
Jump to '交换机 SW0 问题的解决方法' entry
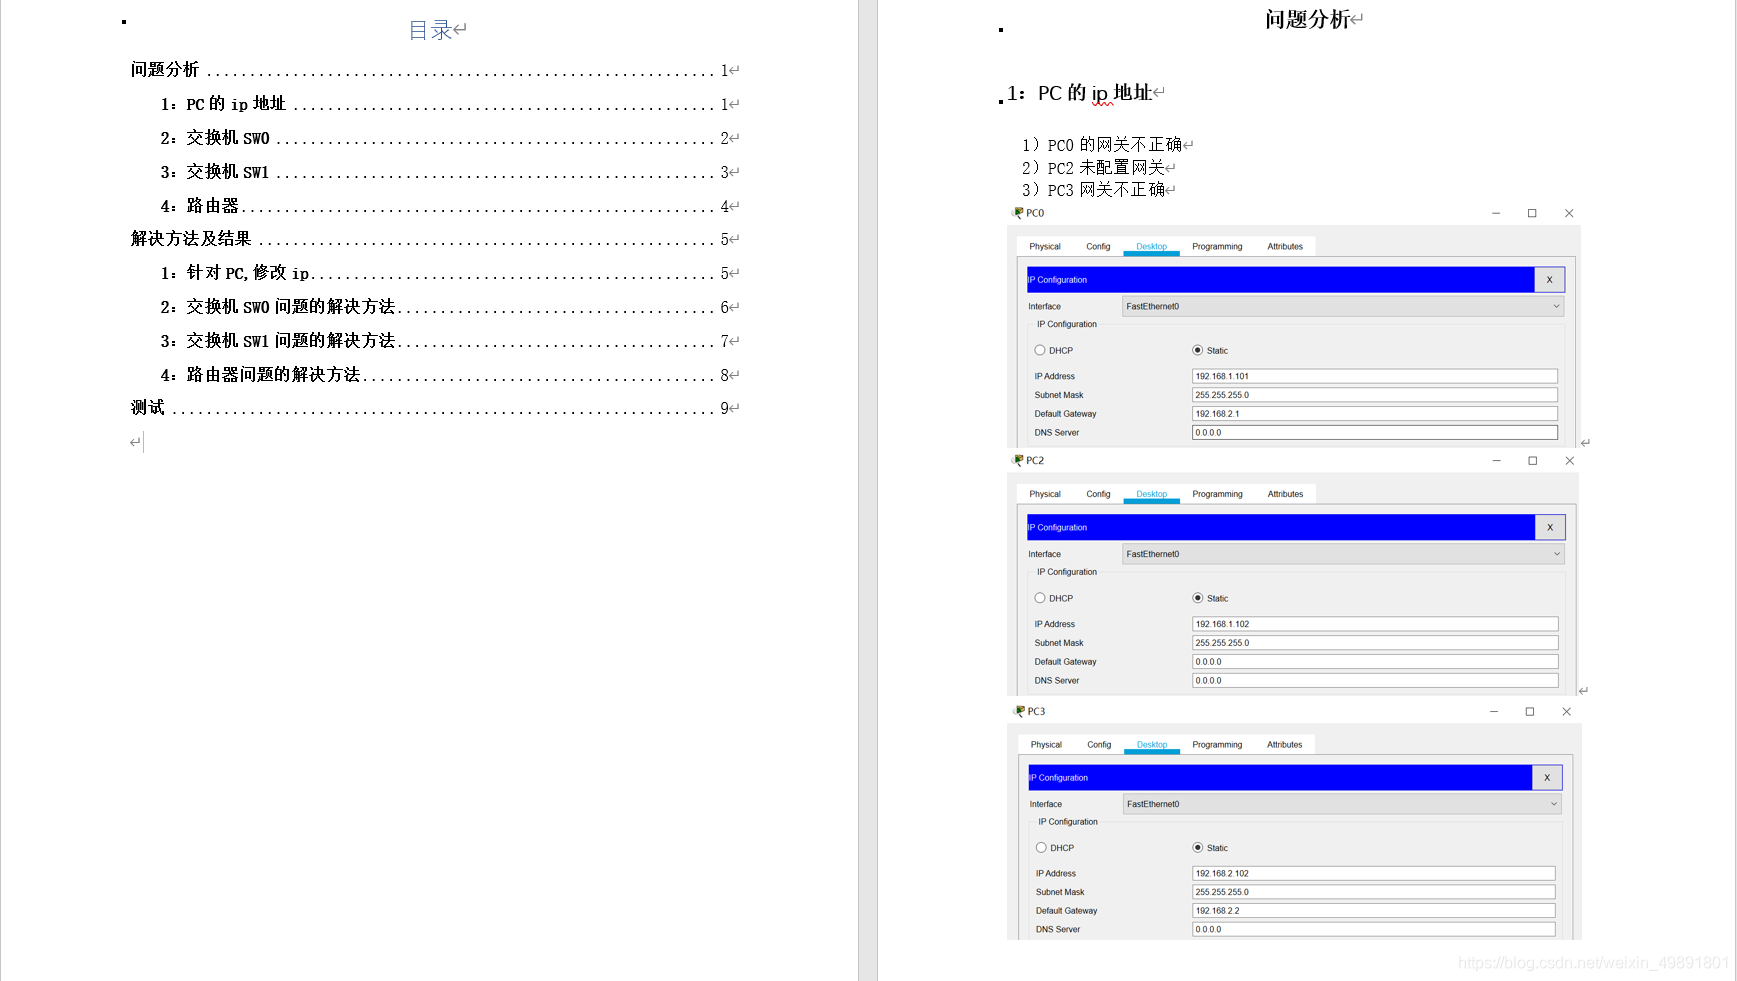445,307
